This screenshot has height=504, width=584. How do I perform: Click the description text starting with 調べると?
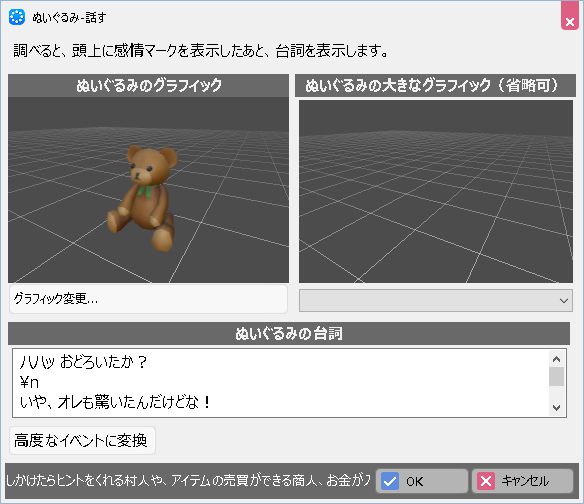click(201, 51)
